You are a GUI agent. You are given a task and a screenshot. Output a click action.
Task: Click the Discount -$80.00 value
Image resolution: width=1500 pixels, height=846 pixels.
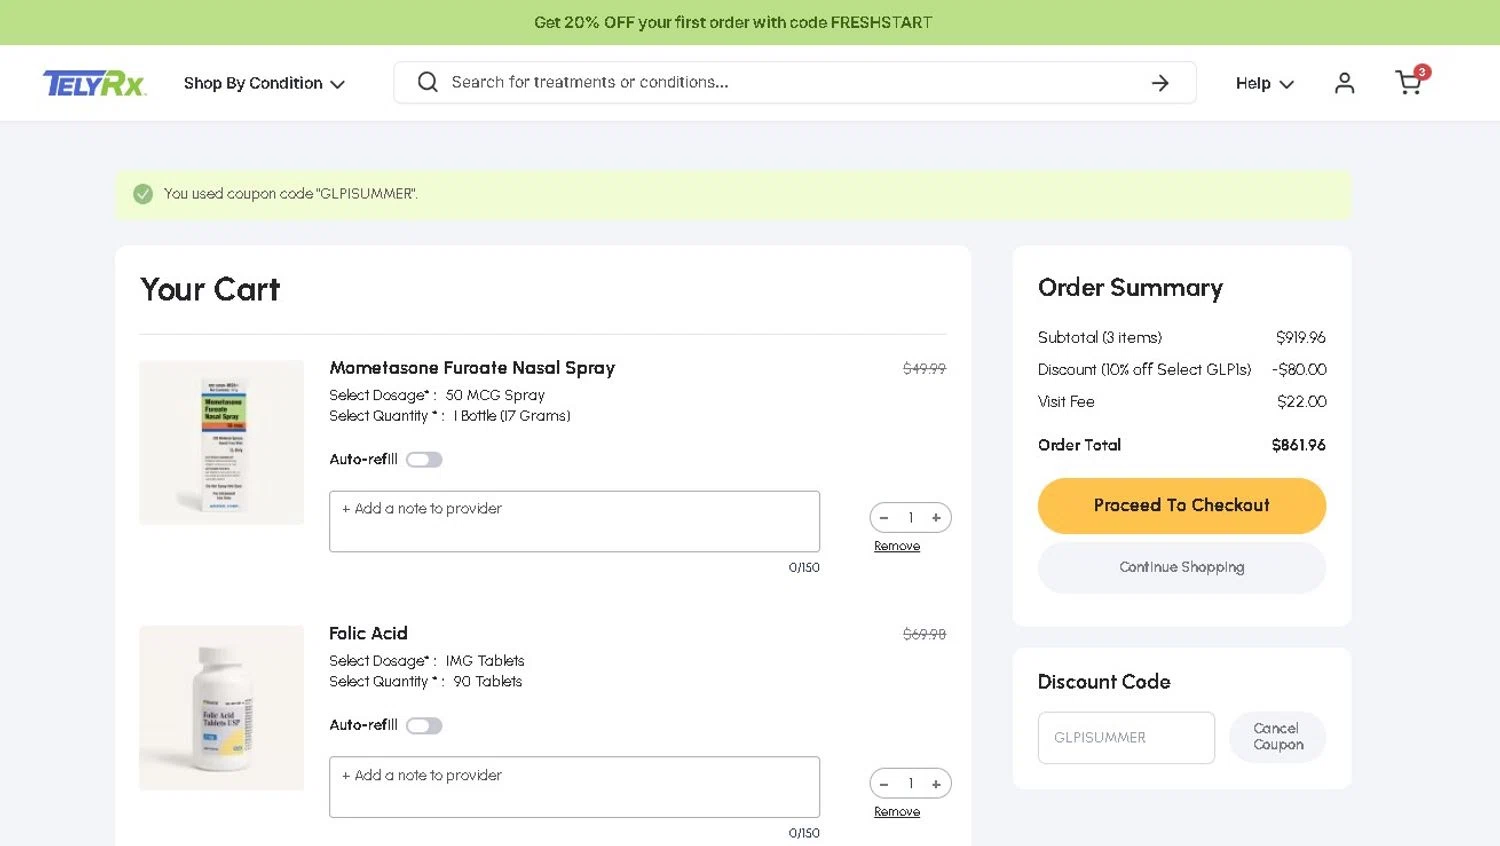tap(1299, 370)
